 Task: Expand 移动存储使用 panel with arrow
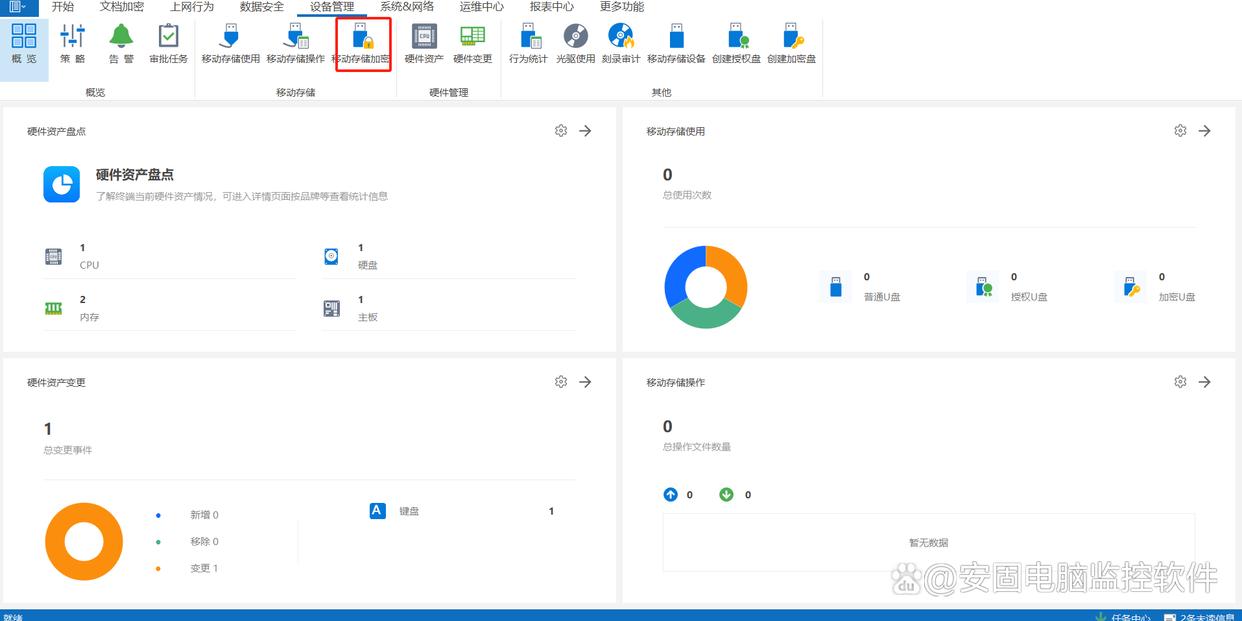click(x=1205, y=131)
